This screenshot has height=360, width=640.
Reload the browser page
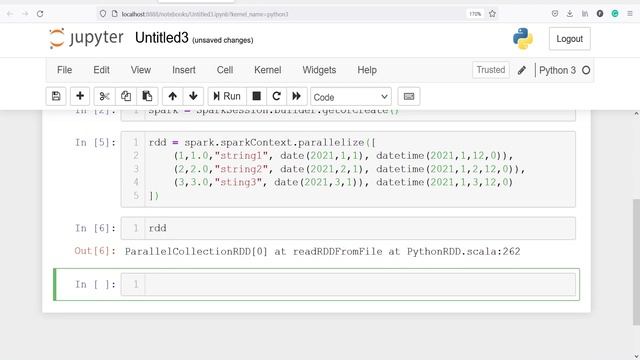tap(40, 14)
